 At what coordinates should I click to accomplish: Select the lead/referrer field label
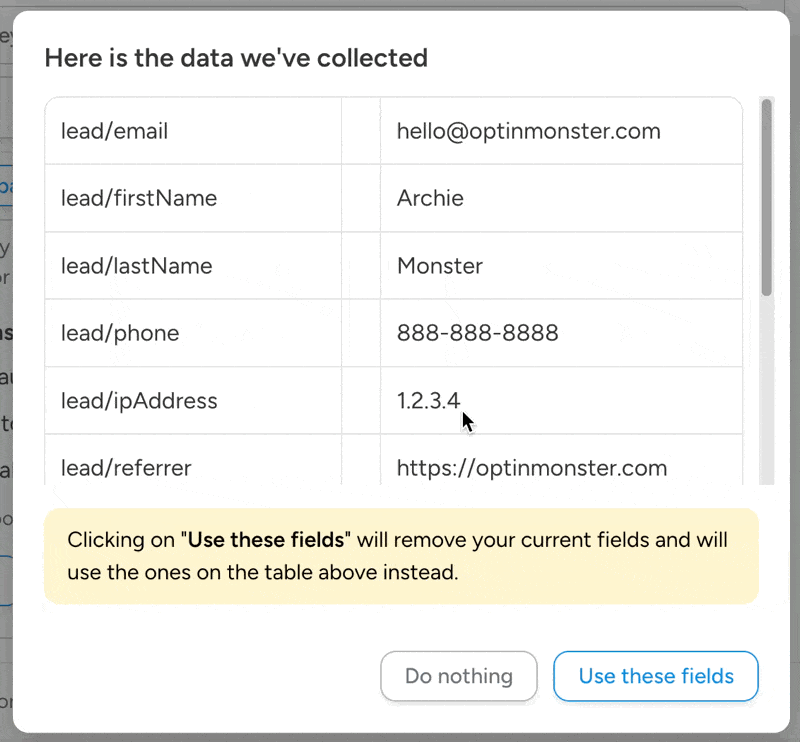coord(126,467)
